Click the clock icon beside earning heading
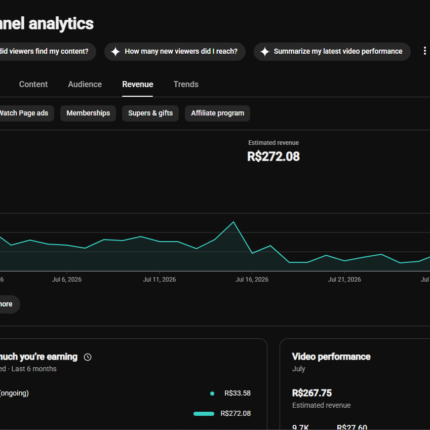This screenshot has height=430, width=430. pos(88,357)
